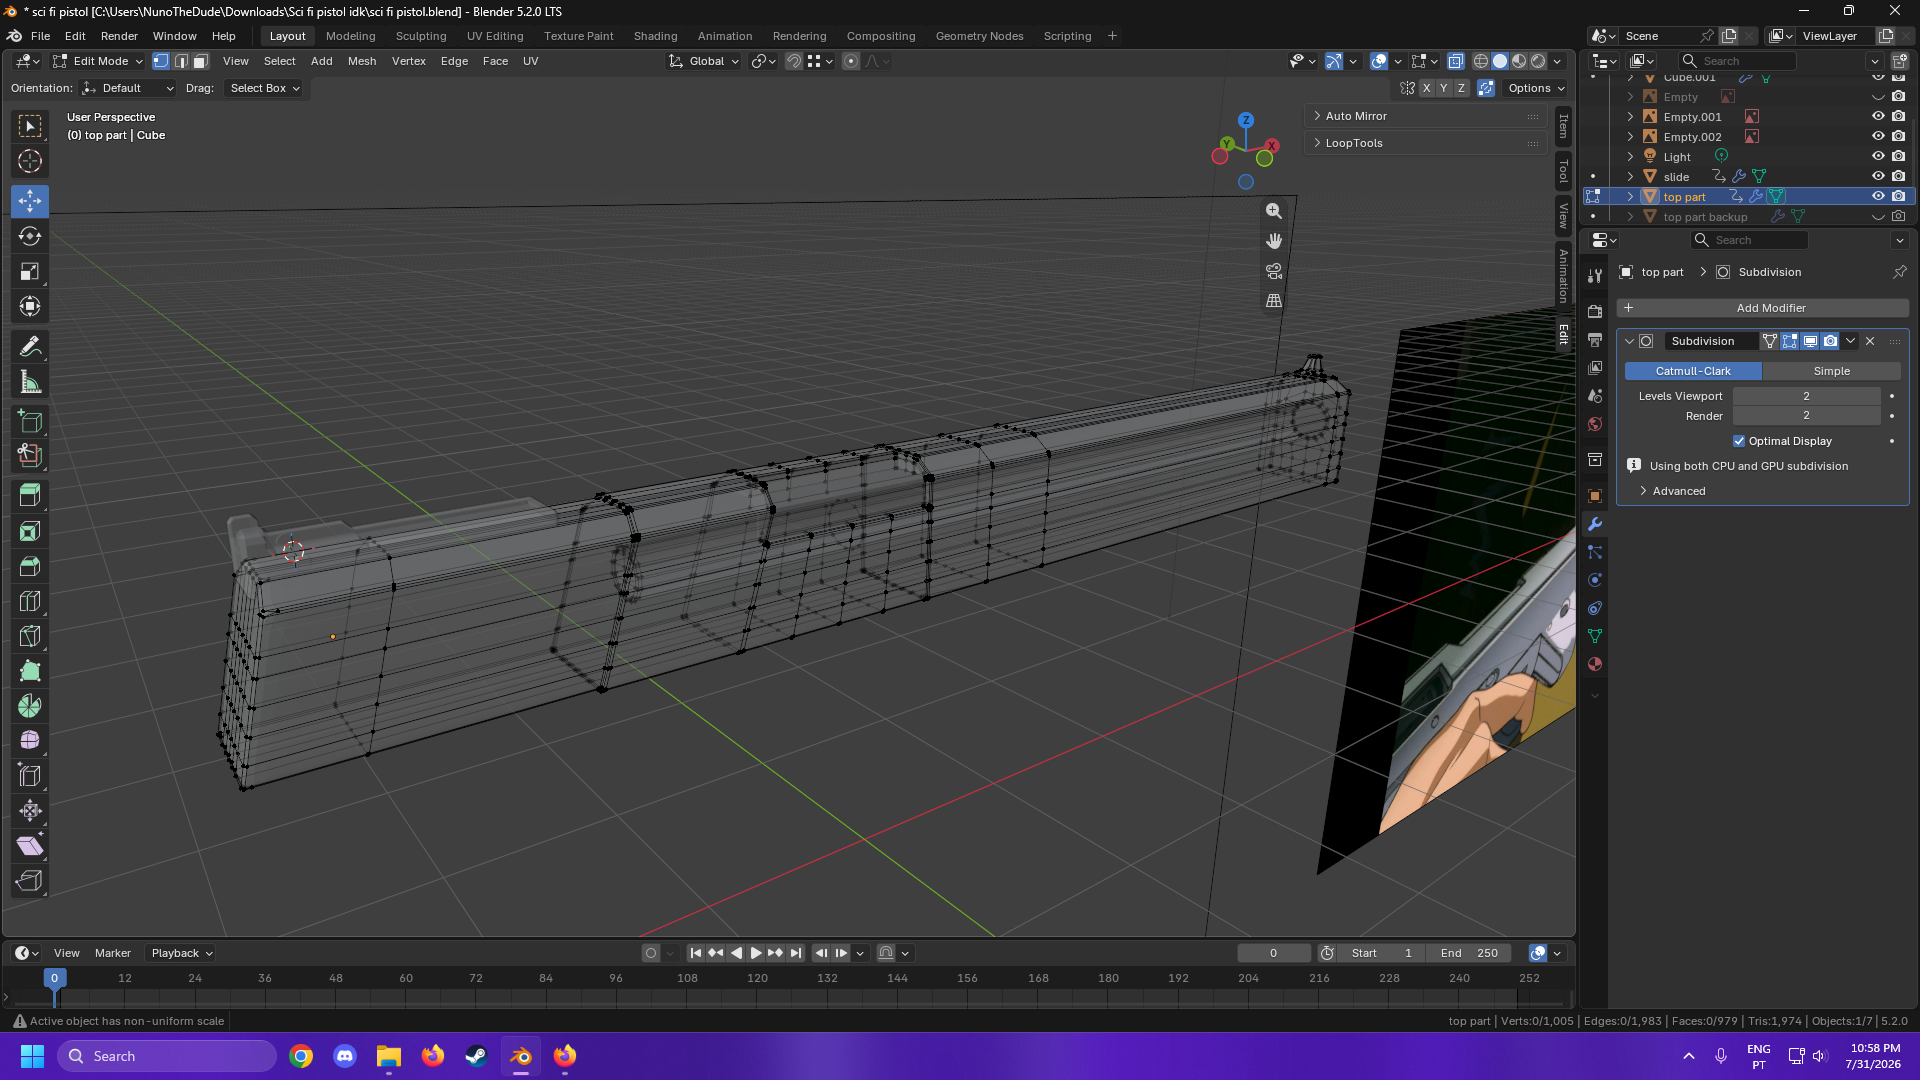Open Steam from the taskbar
Viewport: 1920px width, 1080px height.
coord(476,1056)
